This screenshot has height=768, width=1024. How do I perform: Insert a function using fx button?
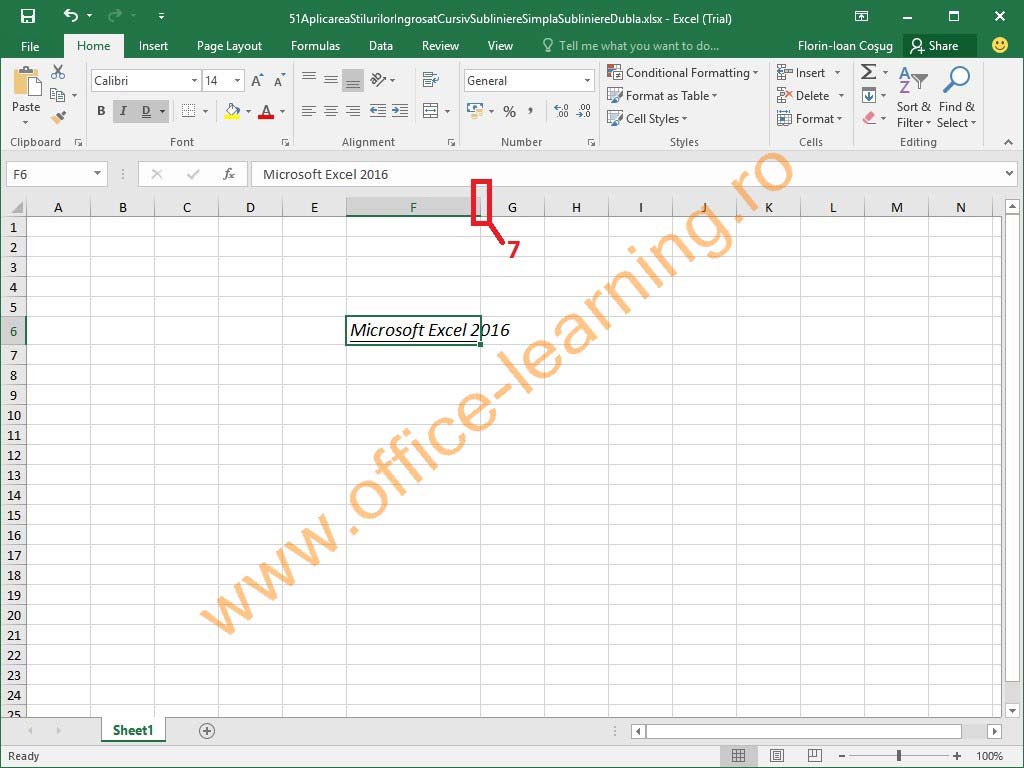point(229,174)
